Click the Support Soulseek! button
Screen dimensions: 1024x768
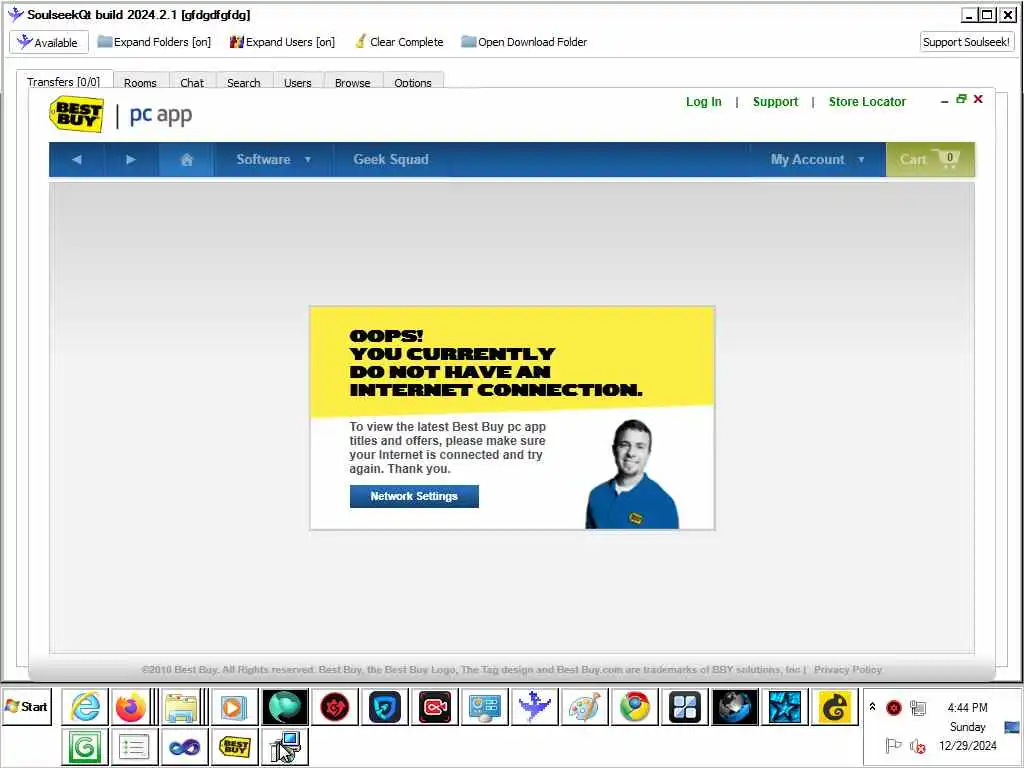(967, 42)
